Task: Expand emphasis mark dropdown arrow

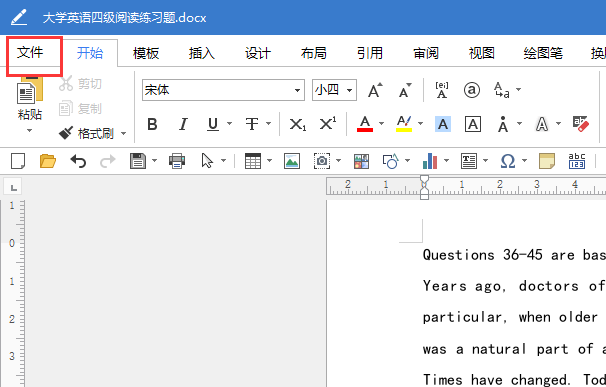Action: click(519, 124)
